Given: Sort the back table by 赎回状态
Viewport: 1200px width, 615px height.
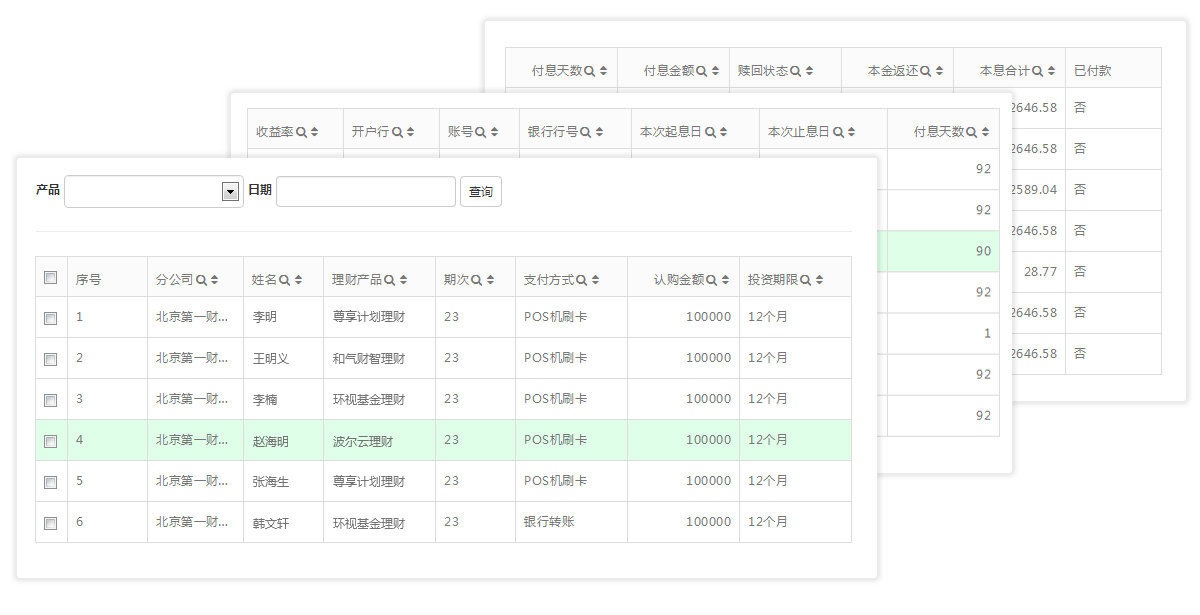Looking at the screenshot, I should click(809, 71).
